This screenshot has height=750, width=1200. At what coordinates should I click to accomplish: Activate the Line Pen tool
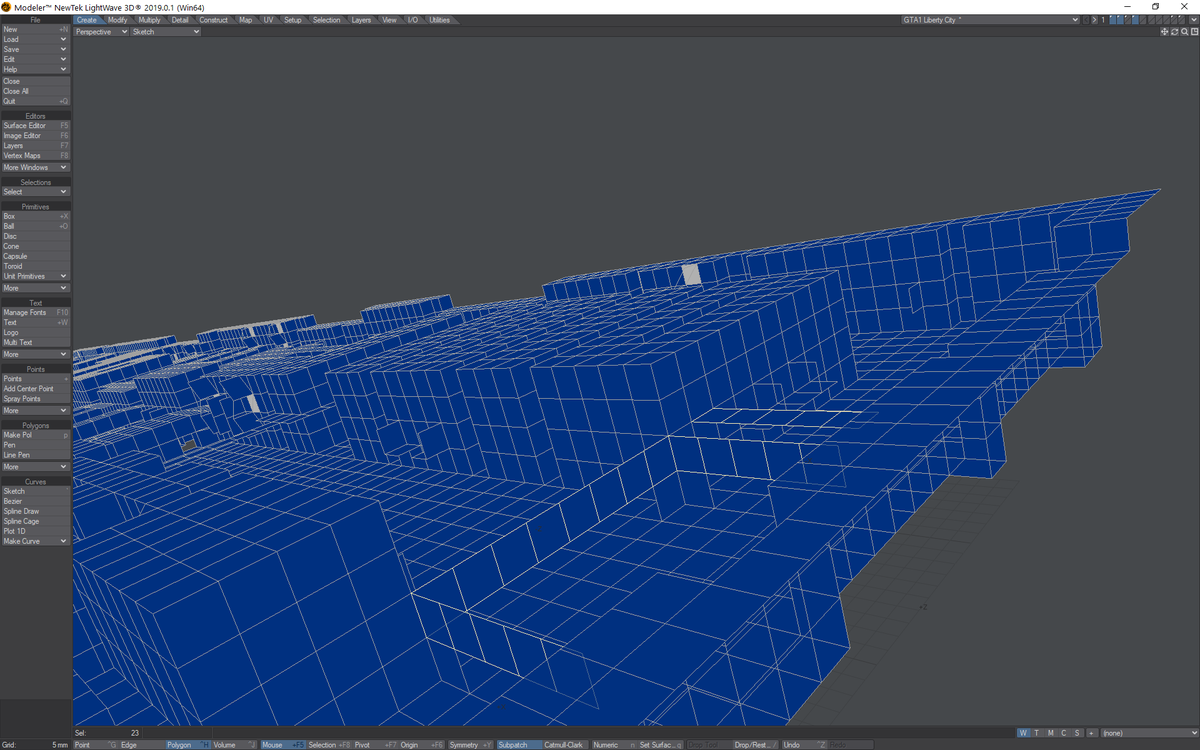coord(35,455)
